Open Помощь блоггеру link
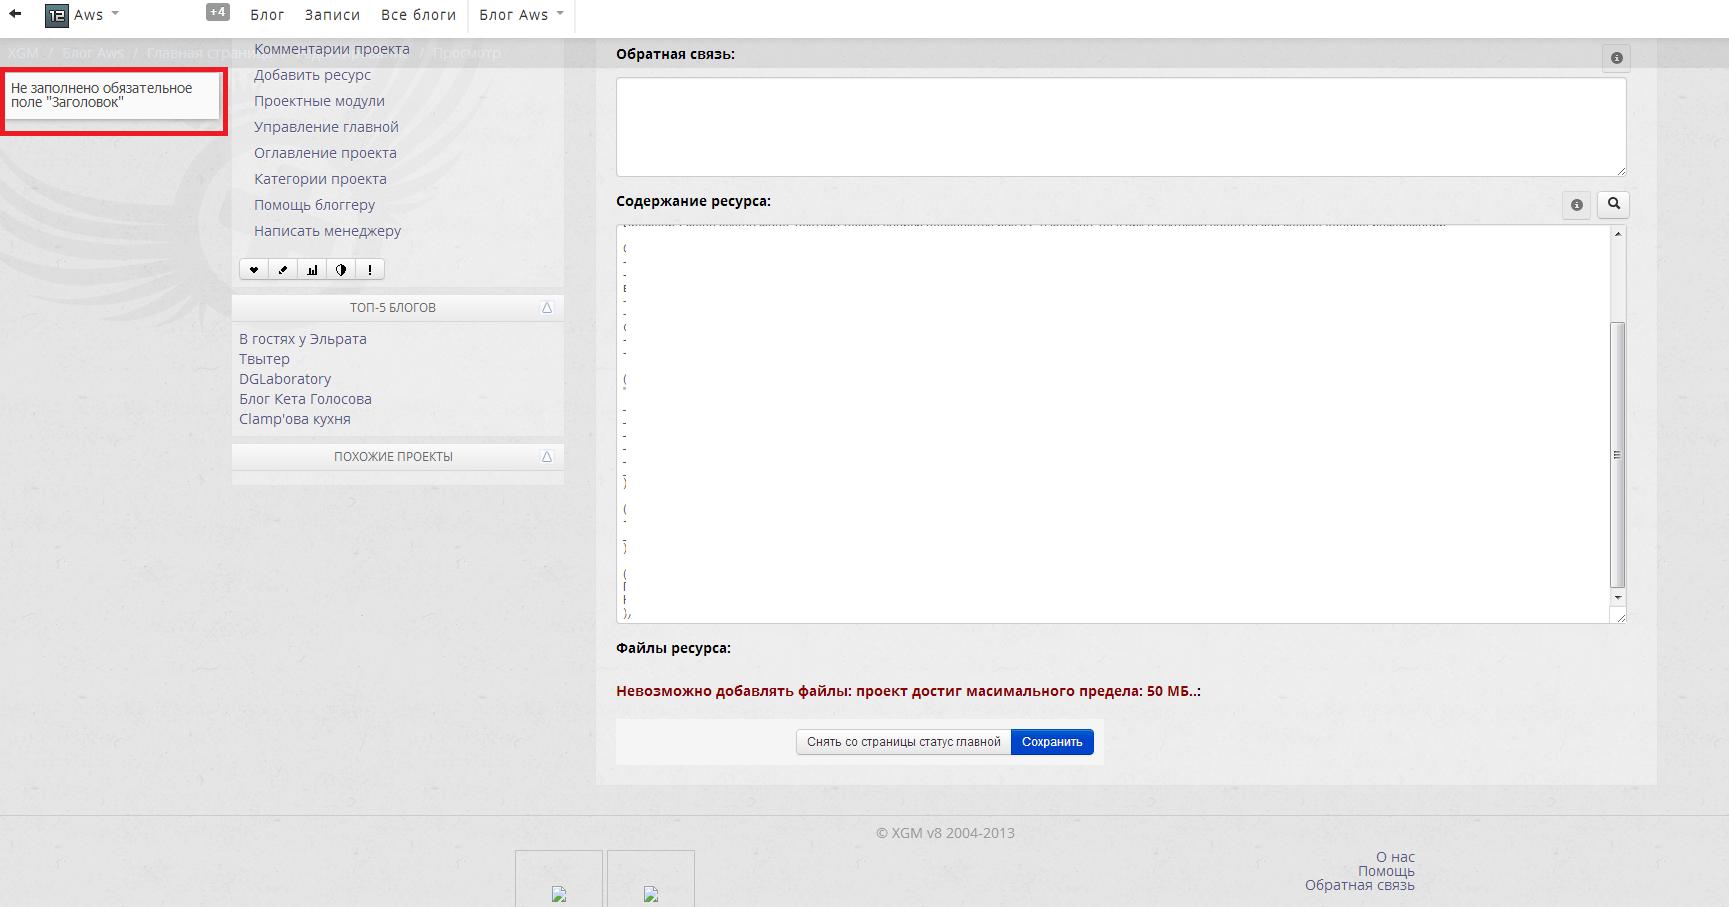Image resolution: width=1729 pixels, height=907 pixels. (314, 205)
